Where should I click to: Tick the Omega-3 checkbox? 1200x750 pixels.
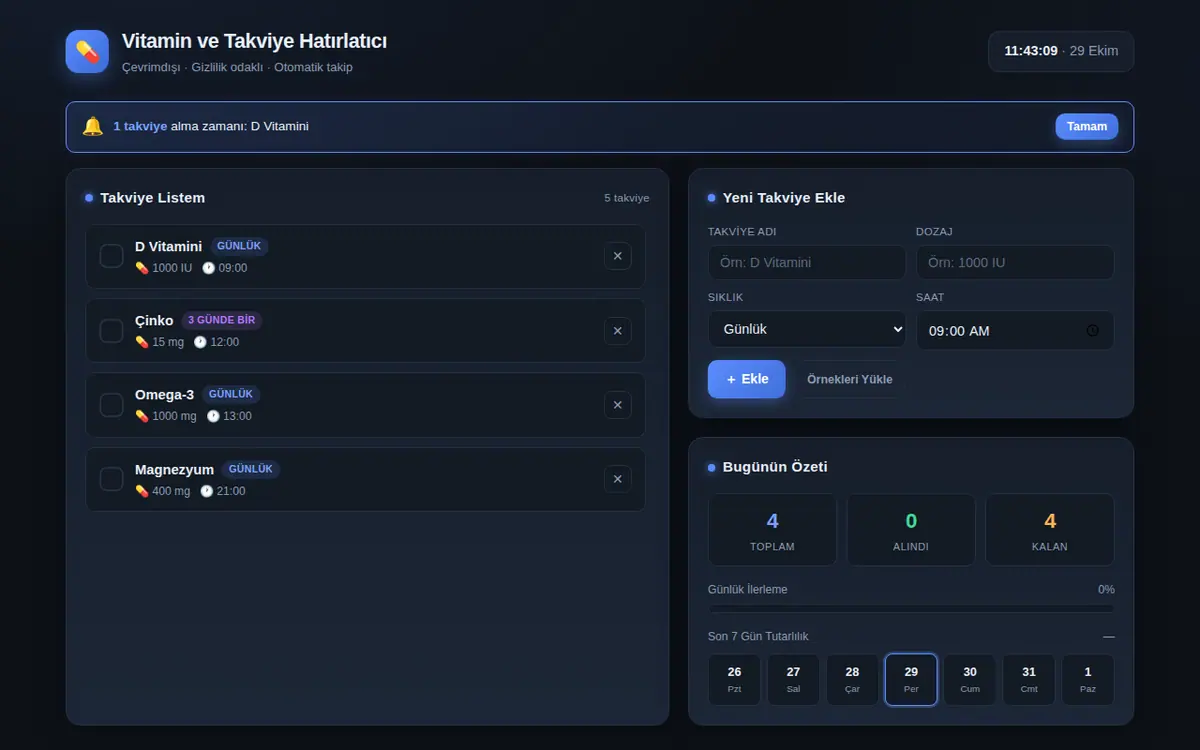112,405
